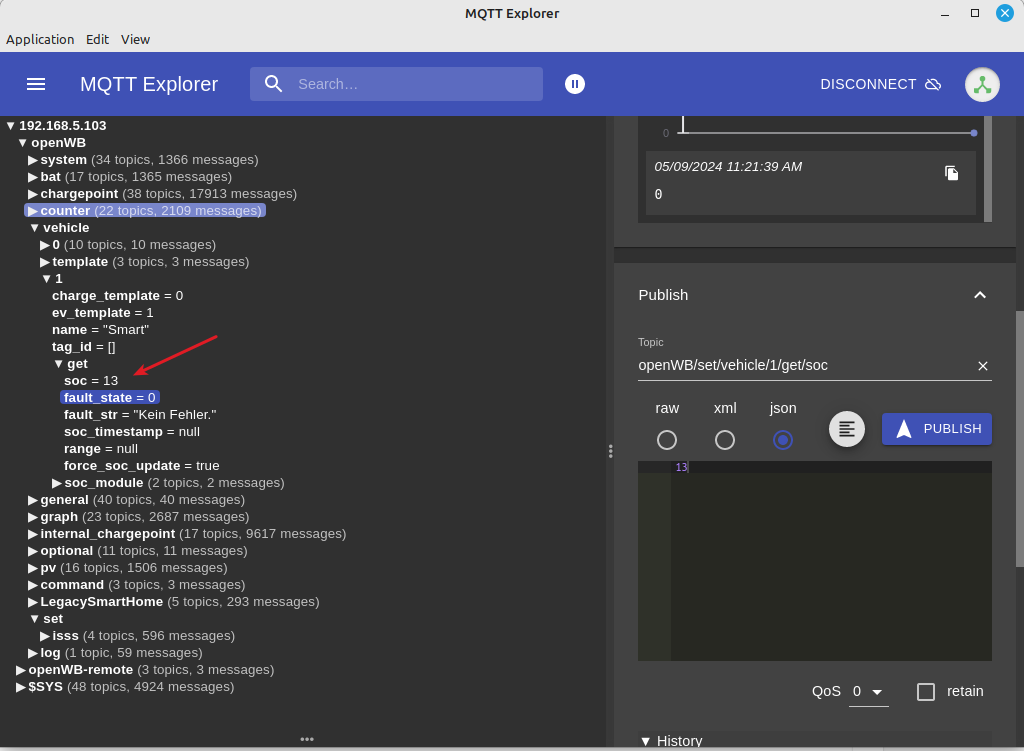The image size is (1024, 751).
Task: Select the tag_id = [] topic
Action: point(84,347)
